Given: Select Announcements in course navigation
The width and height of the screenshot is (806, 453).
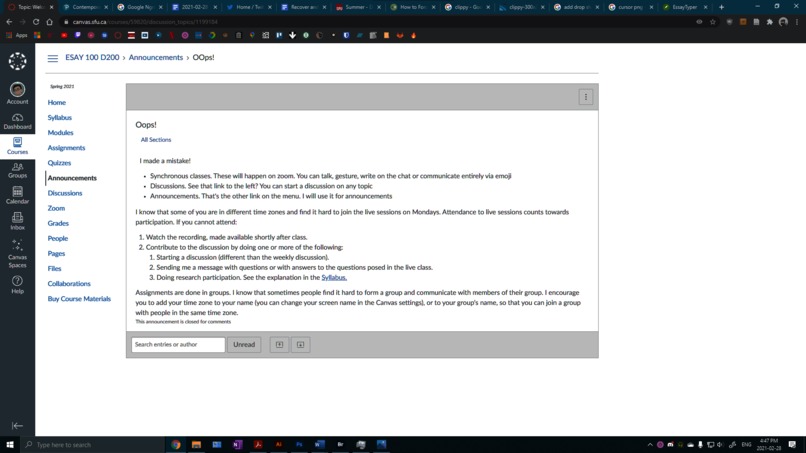Looking at the screenshot, I should click(x=72, y=178).
